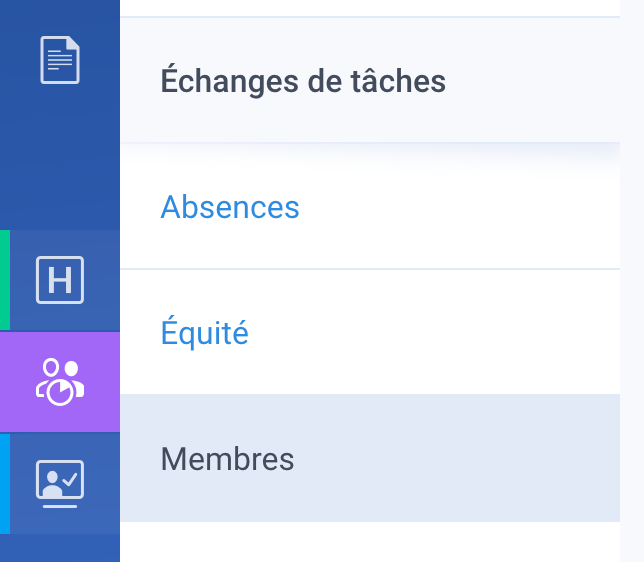Click the light gray strip at right edge

(x=632, y=281)
